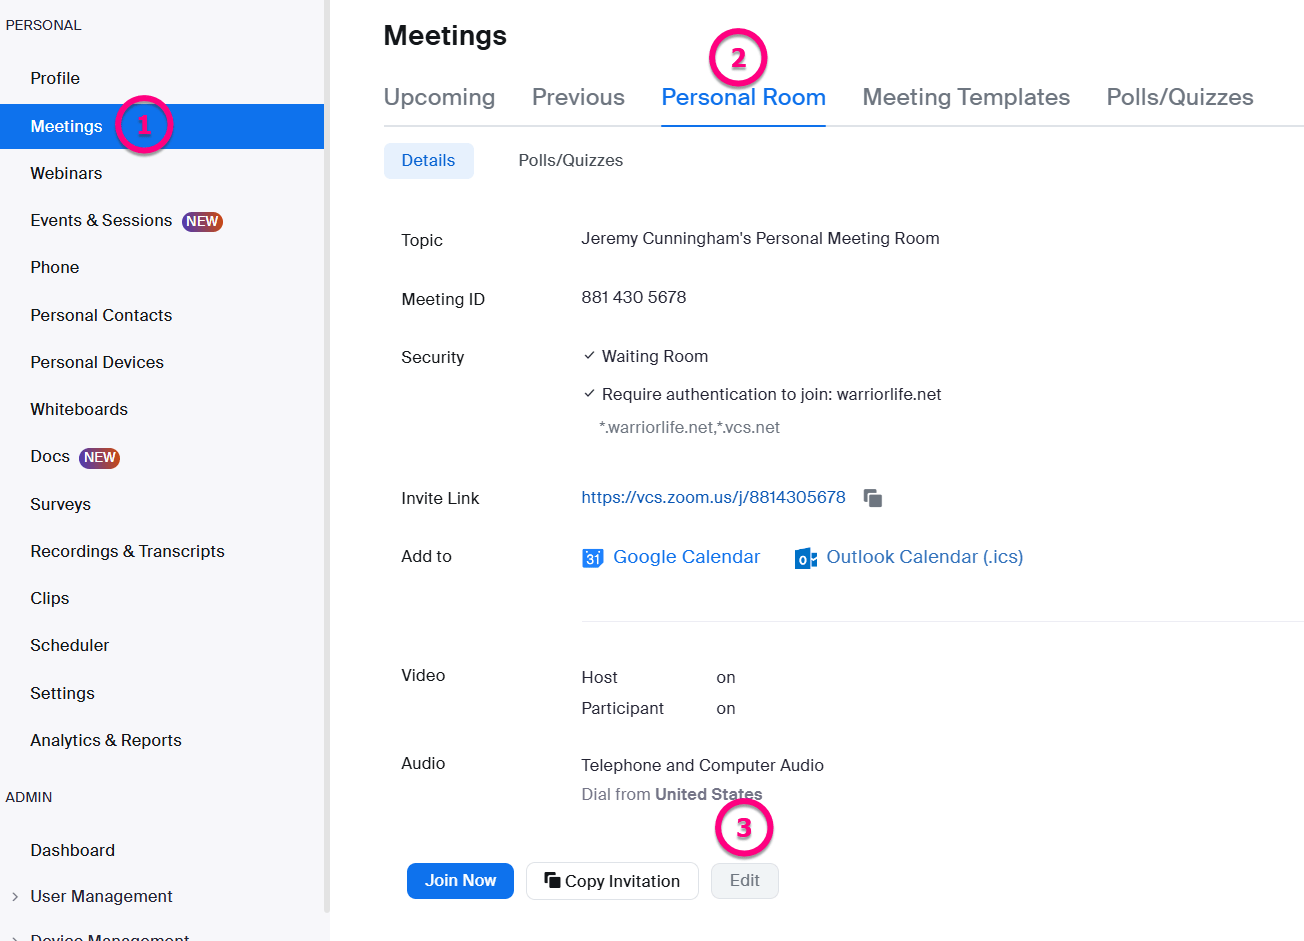Image resolution: width=1304 pixels, height=941 pixels.
Task: Click the Google Calendar icon
Action: pos(593,557)
